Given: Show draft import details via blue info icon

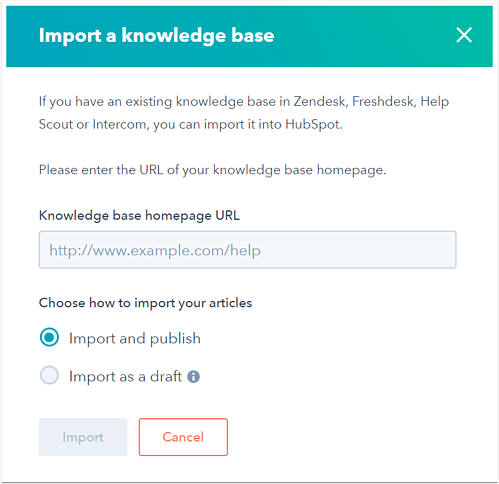Looking at the screenshot, I should point(193,377).
